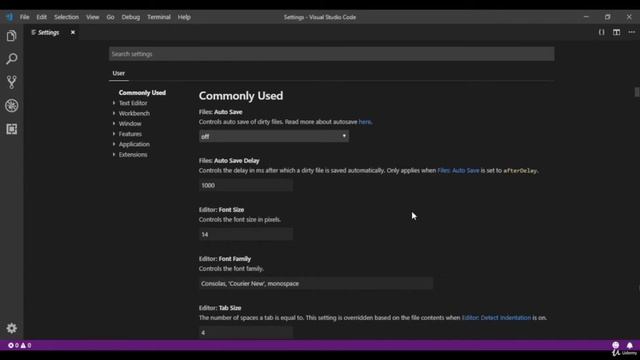Open the File menu

point(24,17)
